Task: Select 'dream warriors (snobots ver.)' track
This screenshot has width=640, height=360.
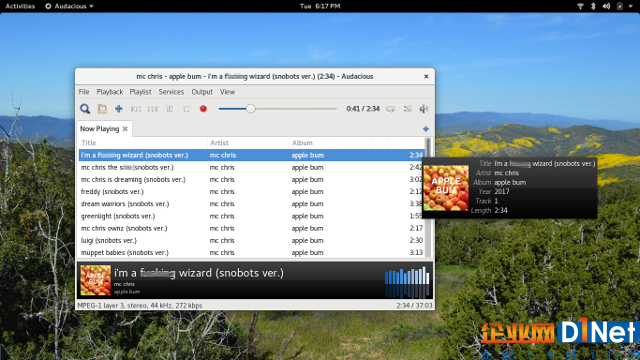Action: [251, 204]
